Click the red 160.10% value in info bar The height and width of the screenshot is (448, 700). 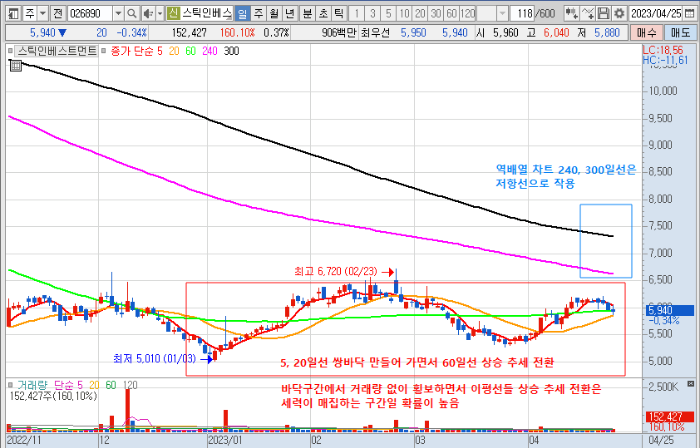[237, 33]
